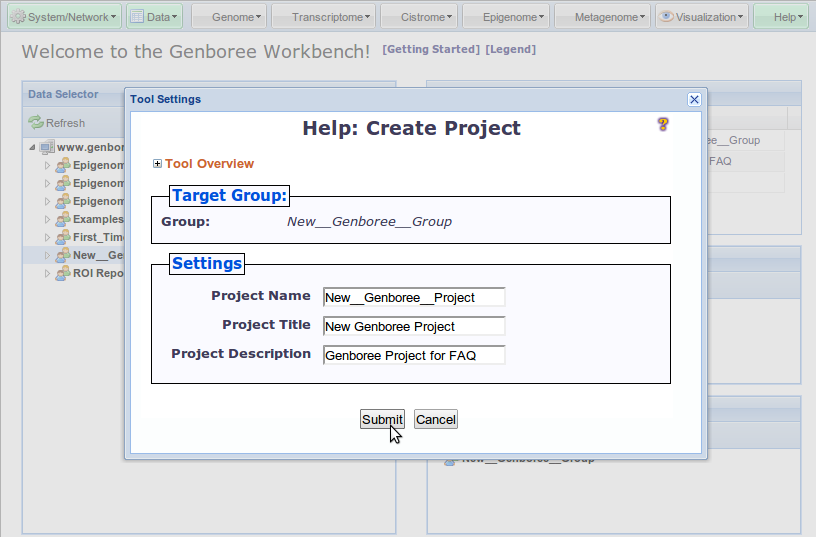Expand the Tool Overview section
The image size is (816, 537).
tap(158, 164)
